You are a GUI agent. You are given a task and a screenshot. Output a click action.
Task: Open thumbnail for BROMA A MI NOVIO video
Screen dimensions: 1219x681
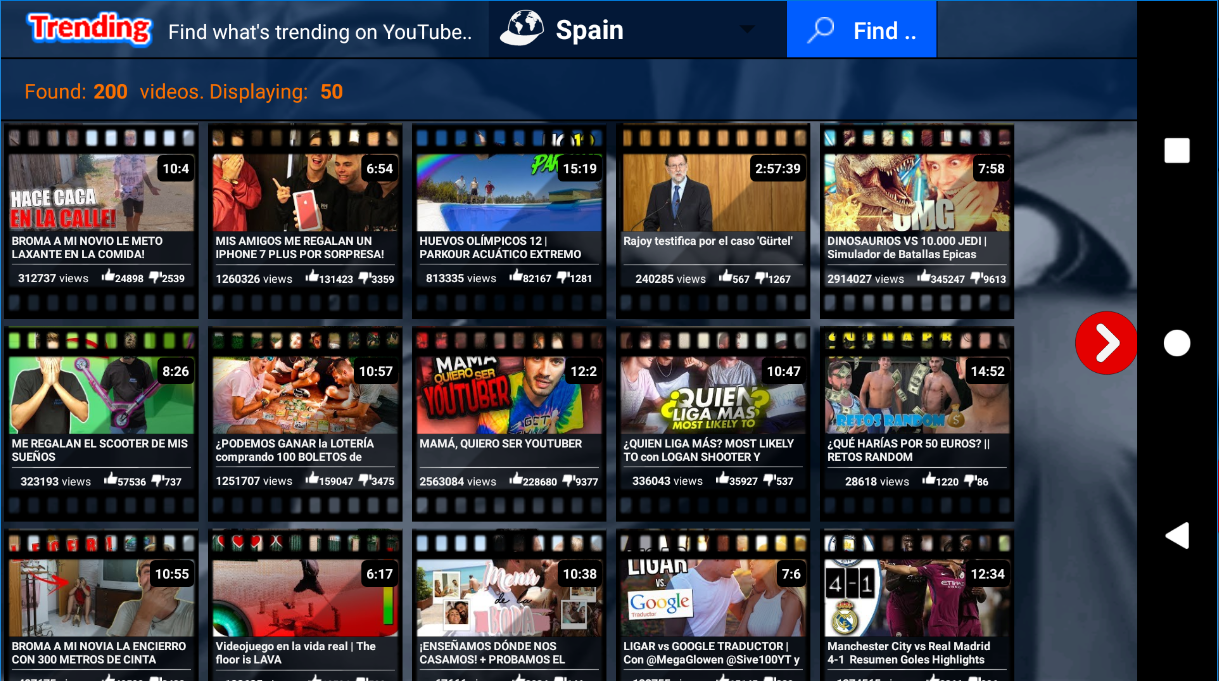tap(101, 193)
